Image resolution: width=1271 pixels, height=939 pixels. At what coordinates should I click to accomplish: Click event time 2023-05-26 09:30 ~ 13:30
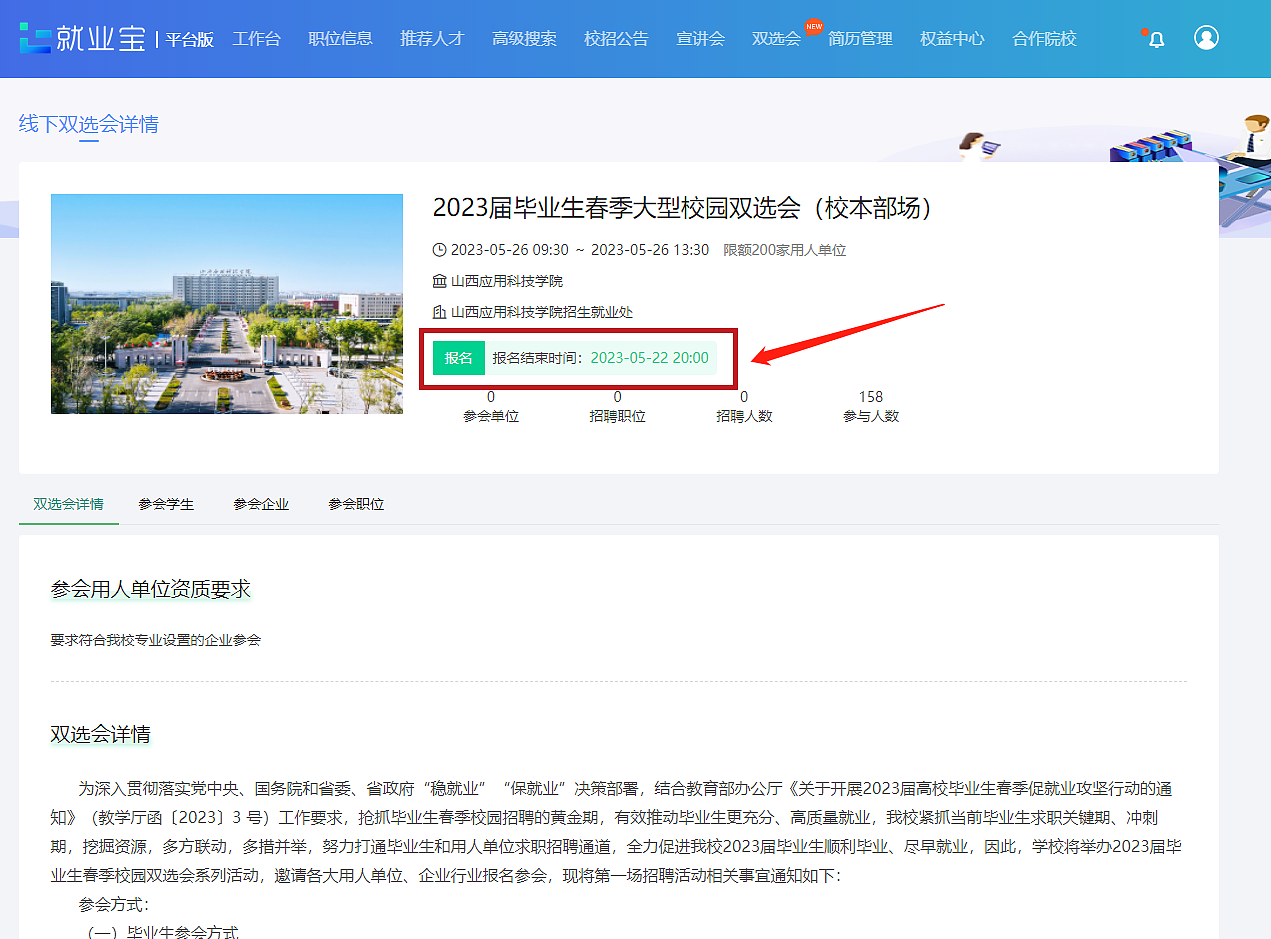(x=580, y=250)
